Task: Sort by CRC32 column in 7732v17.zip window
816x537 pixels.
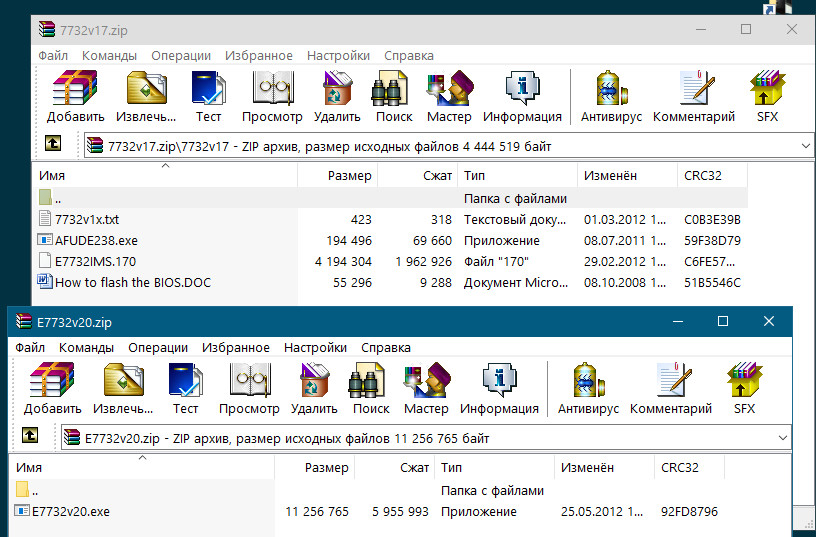Action: [712, 175]
